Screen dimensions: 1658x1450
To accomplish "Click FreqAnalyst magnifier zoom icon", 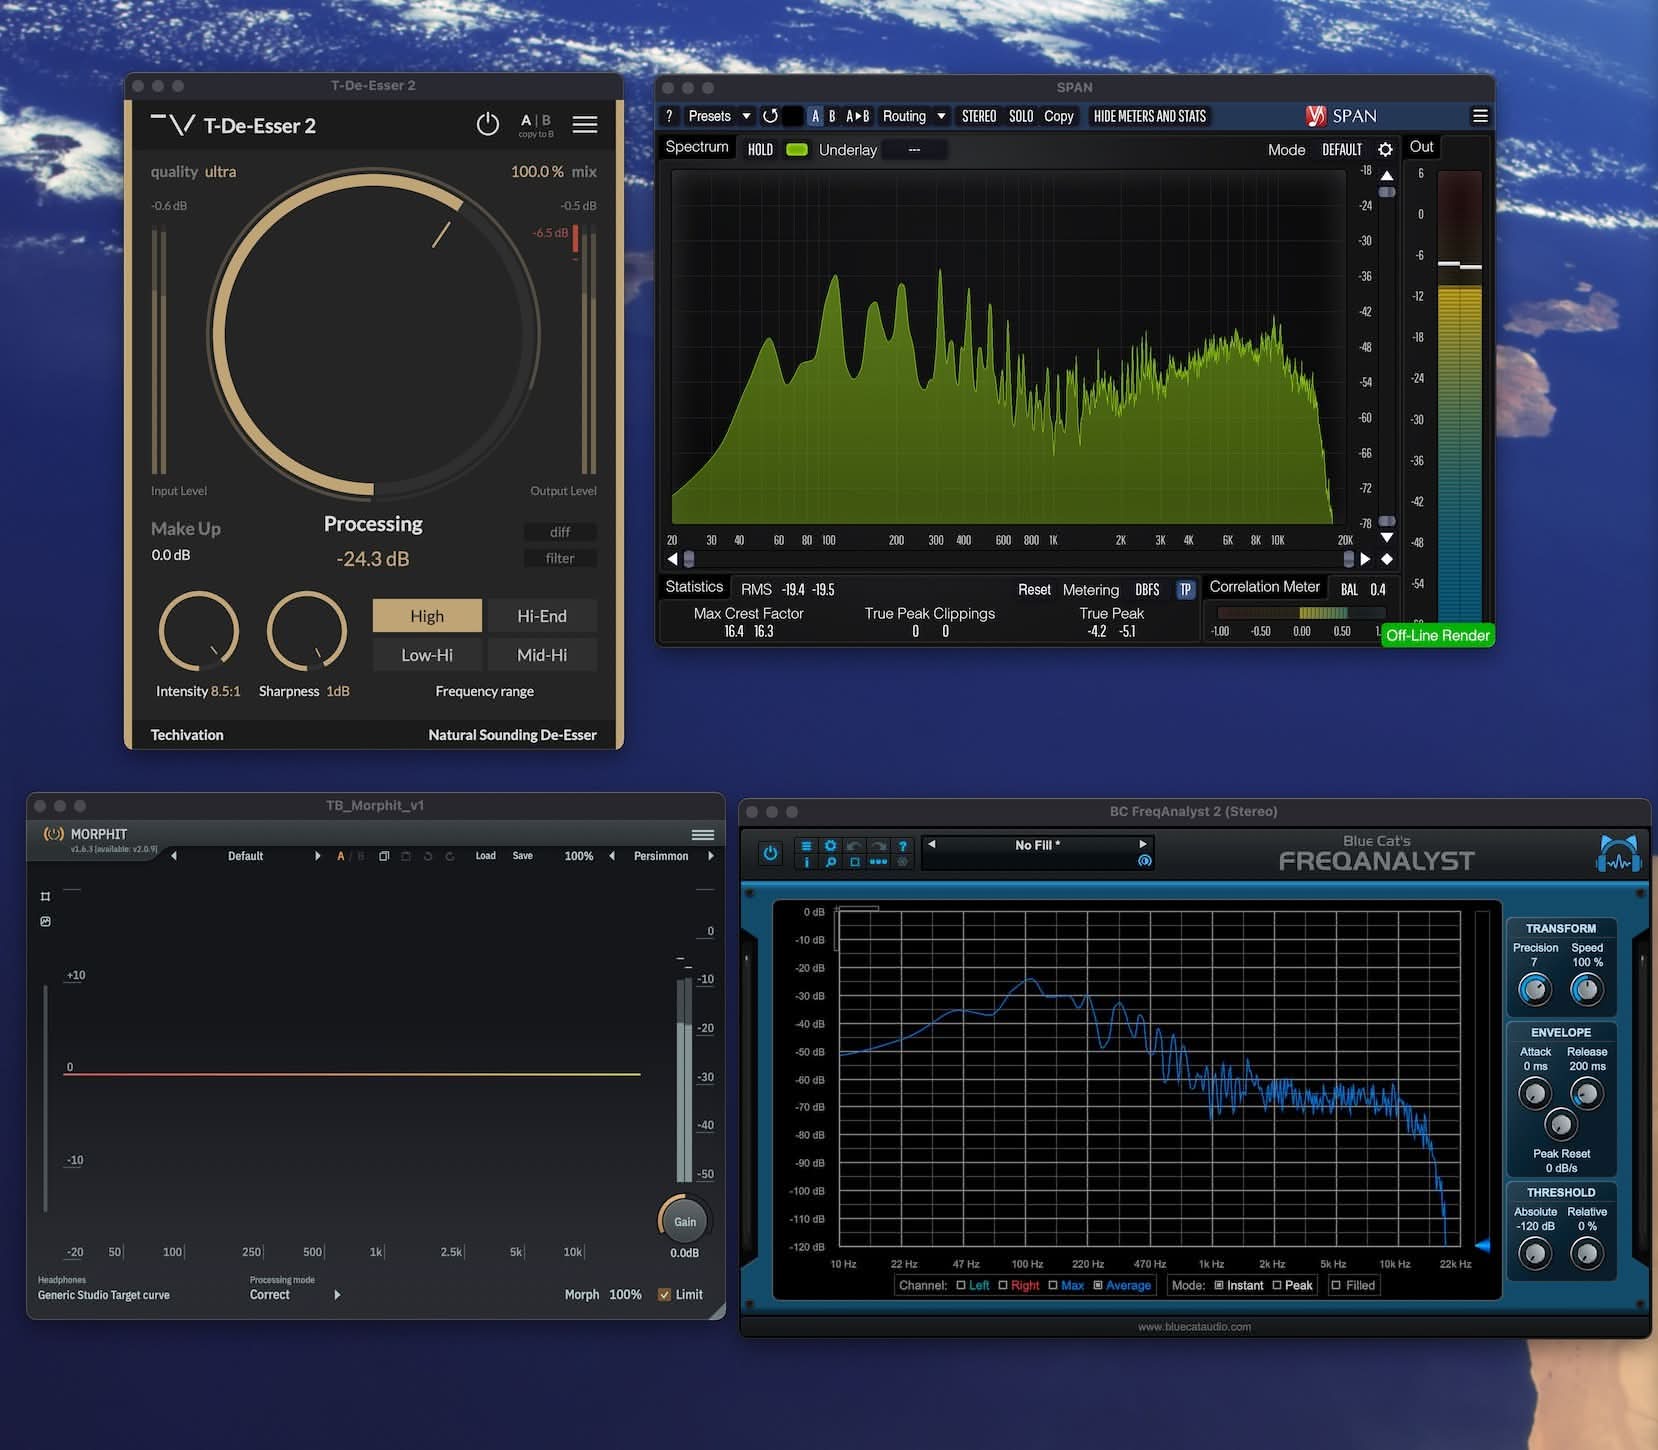I will click(830, 862).
